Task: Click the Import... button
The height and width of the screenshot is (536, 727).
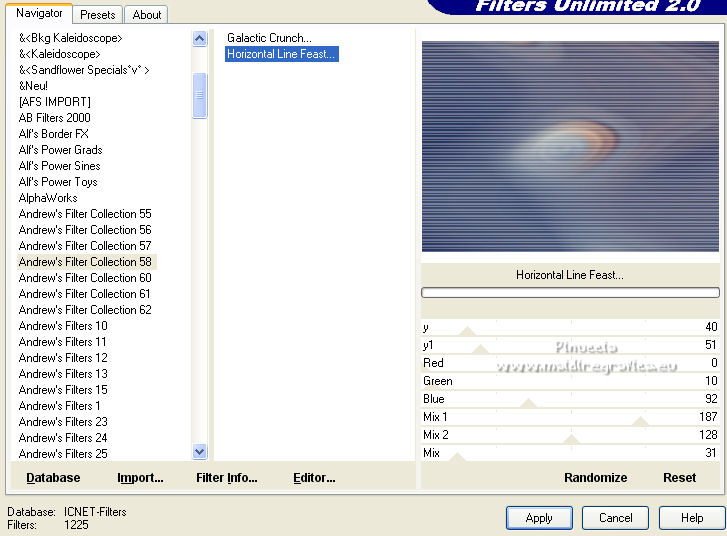Action: pyautogui.click(x=140, y=478)
